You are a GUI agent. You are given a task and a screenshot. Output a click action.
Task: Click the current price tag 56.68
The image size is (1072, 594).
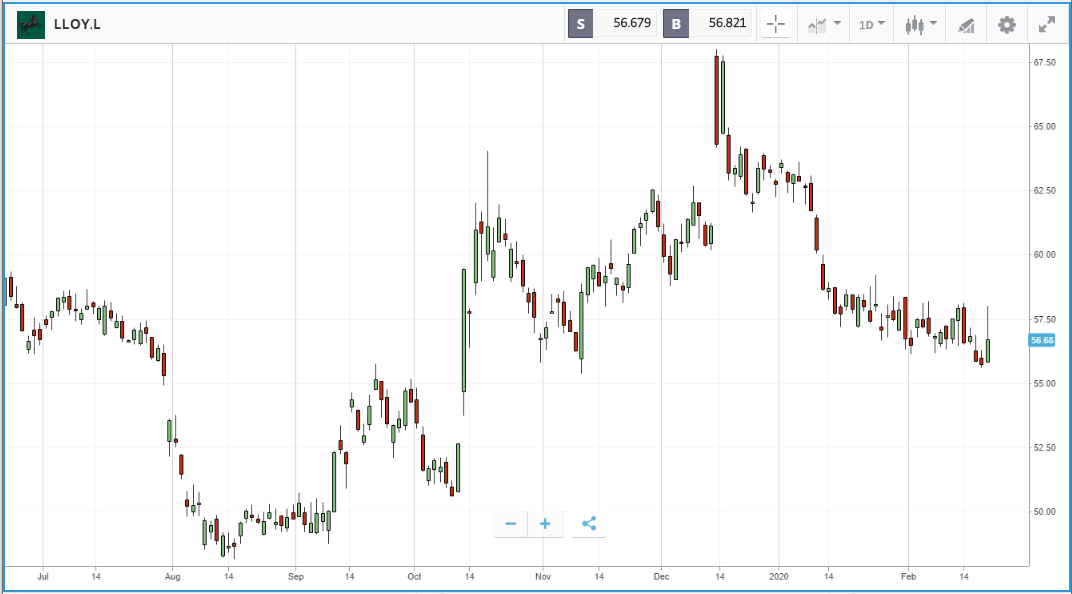pyautogui.click(x=1042, y=340)
